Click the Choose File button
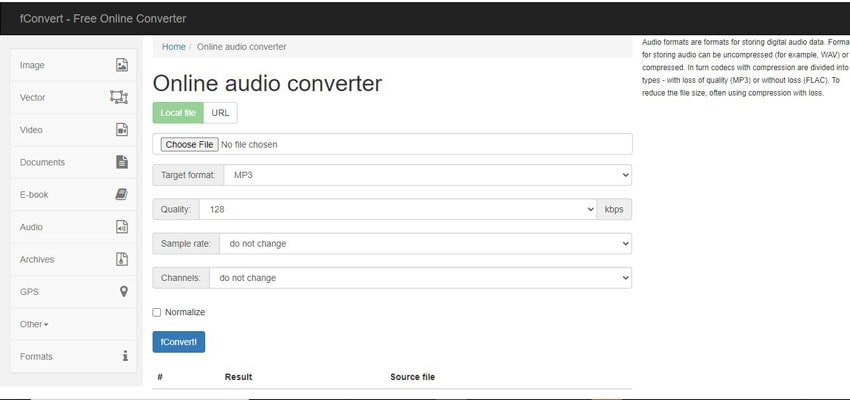Screen dimensions: 850x400 click(x=189, y=144)
